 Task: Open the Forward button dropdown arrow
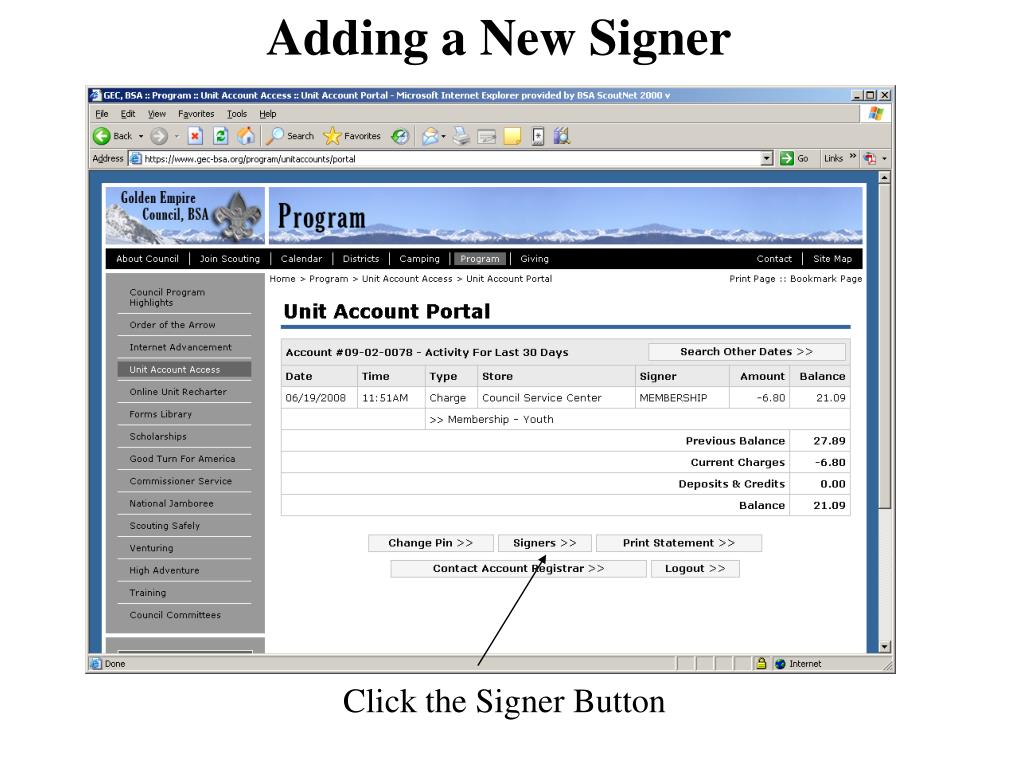click(176, 136)
